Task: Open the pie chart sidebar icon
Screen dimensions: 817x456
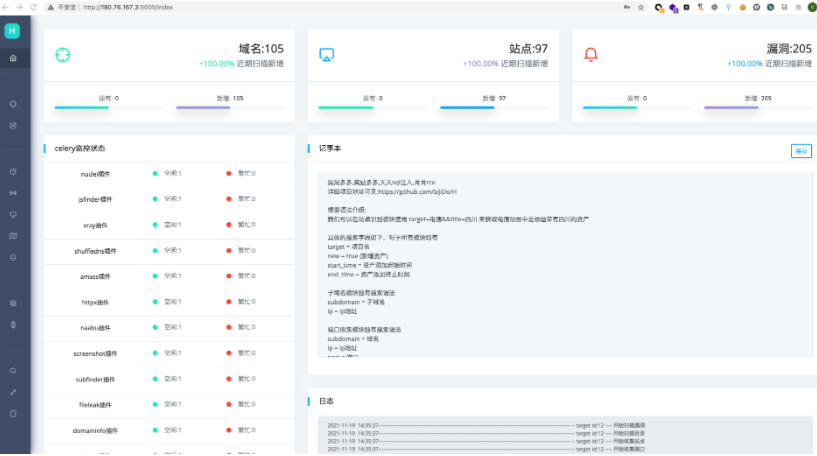Action: [13, 171]
